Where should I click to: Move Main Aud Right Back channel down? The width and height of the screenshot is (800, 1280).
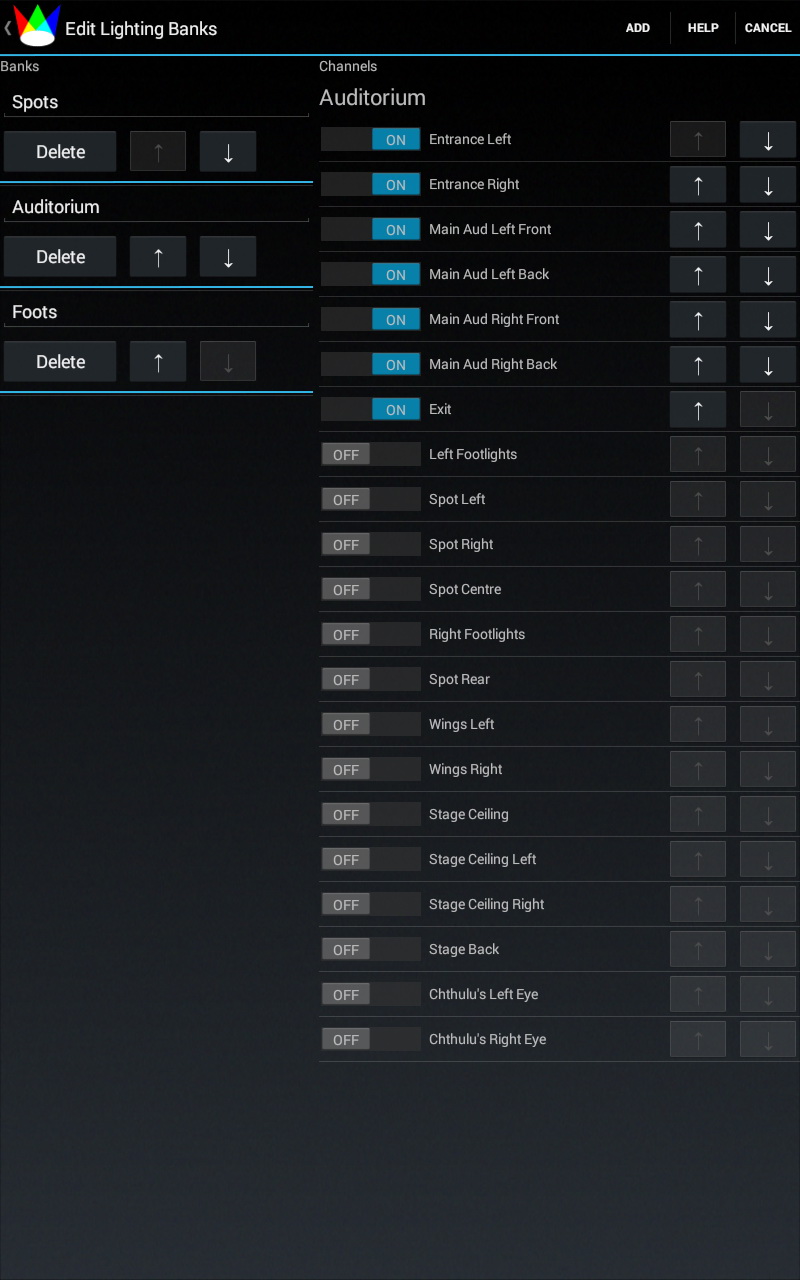click(767, 364)
